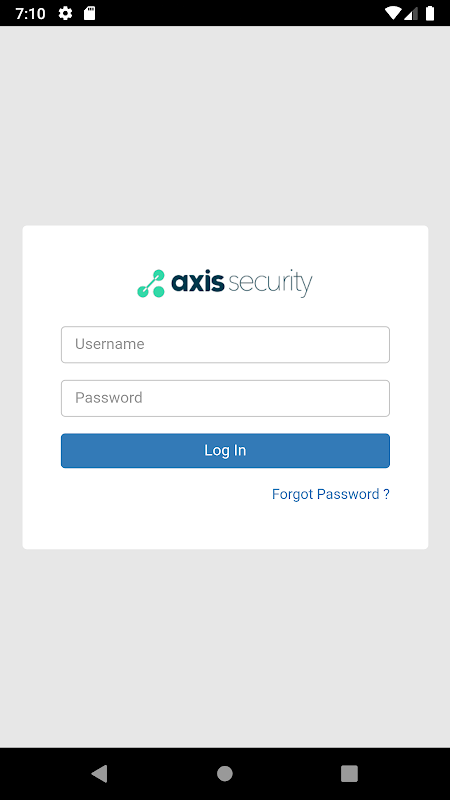Tap empty middle area of the status bar
This screenshot has height=800, width=450.
(x=240, y=13)
